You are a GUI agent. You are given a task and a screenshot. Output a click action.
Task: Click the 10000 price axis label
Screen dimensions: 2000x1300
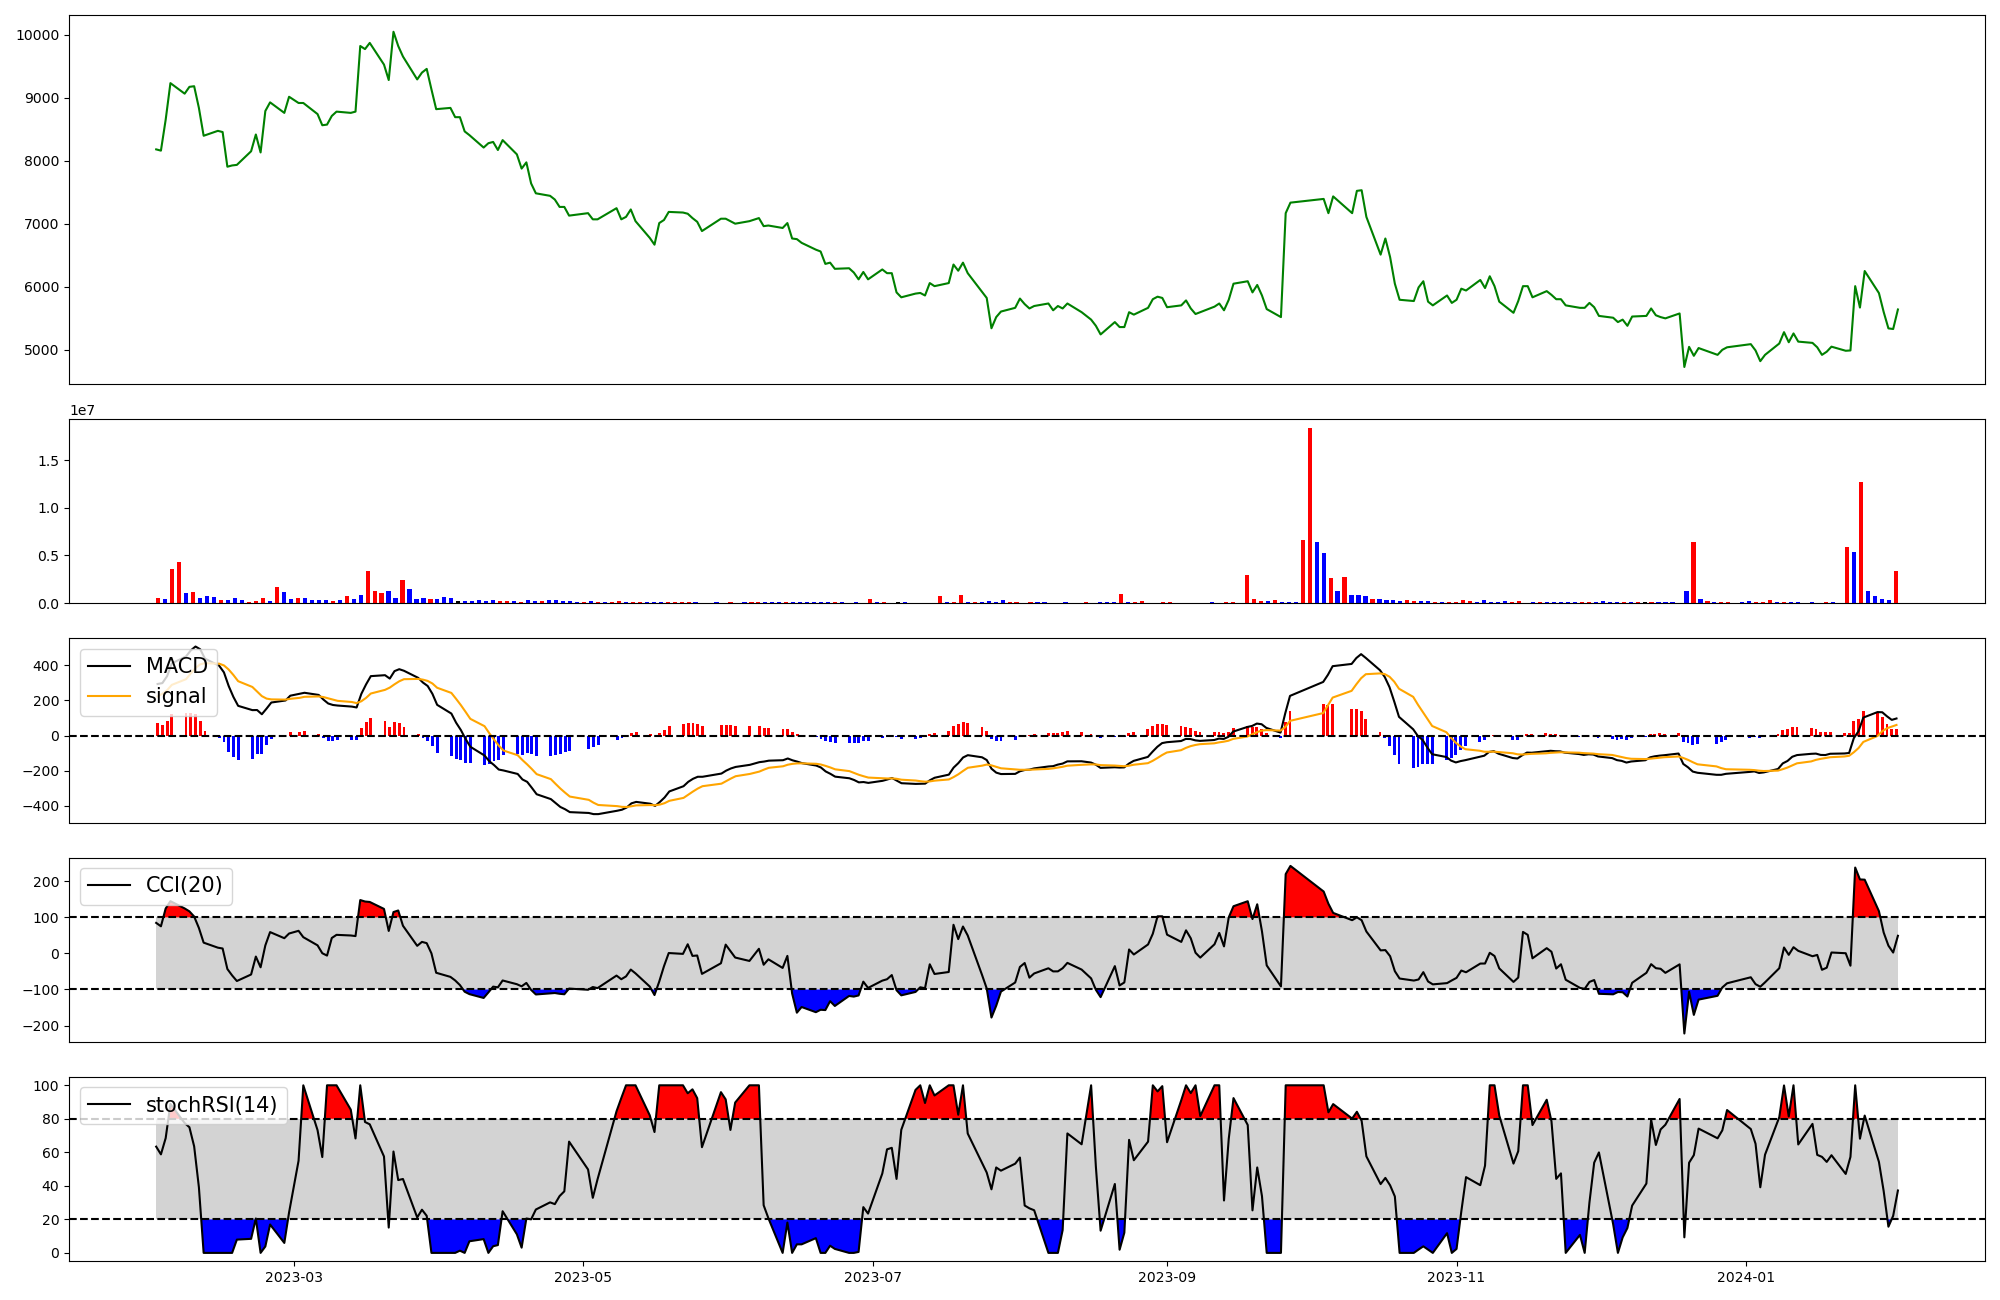pos(38,35)
